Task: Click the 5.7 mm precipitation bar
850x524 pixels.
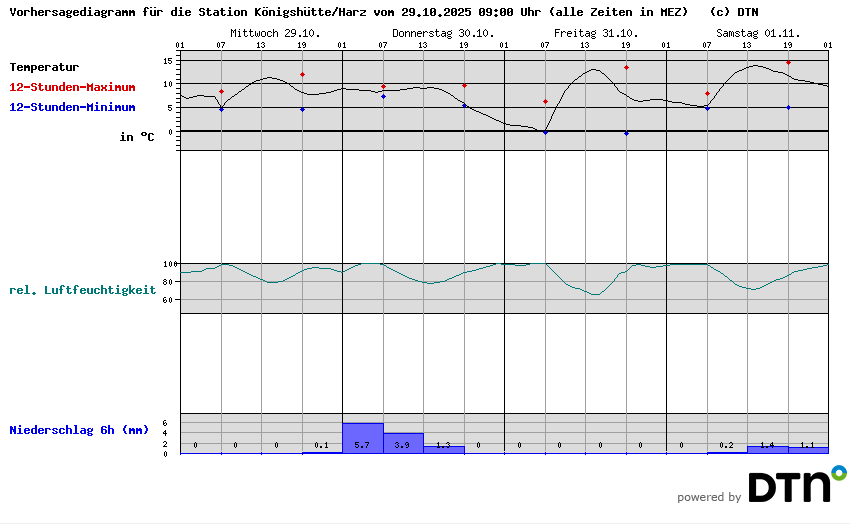Action: click(x=362, y=439)
